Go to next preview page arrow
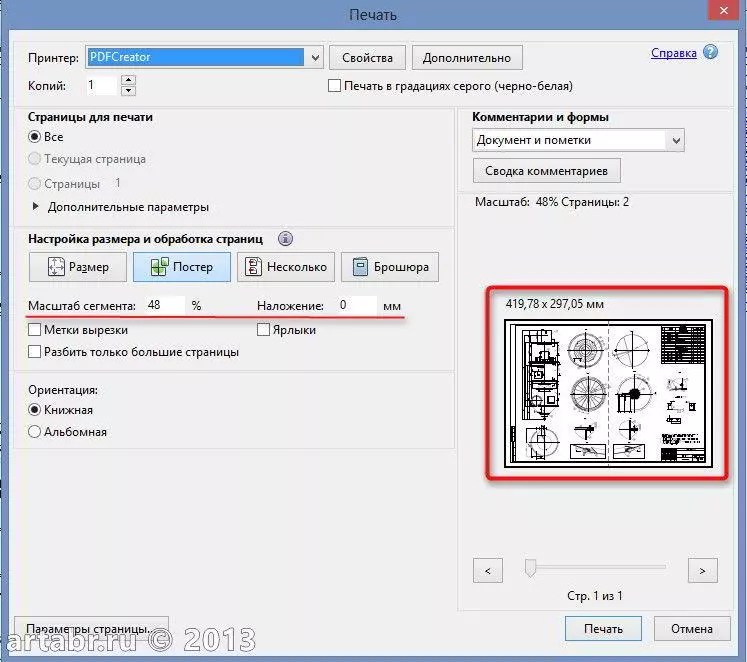Screen dimensions: 747x662 703,571
